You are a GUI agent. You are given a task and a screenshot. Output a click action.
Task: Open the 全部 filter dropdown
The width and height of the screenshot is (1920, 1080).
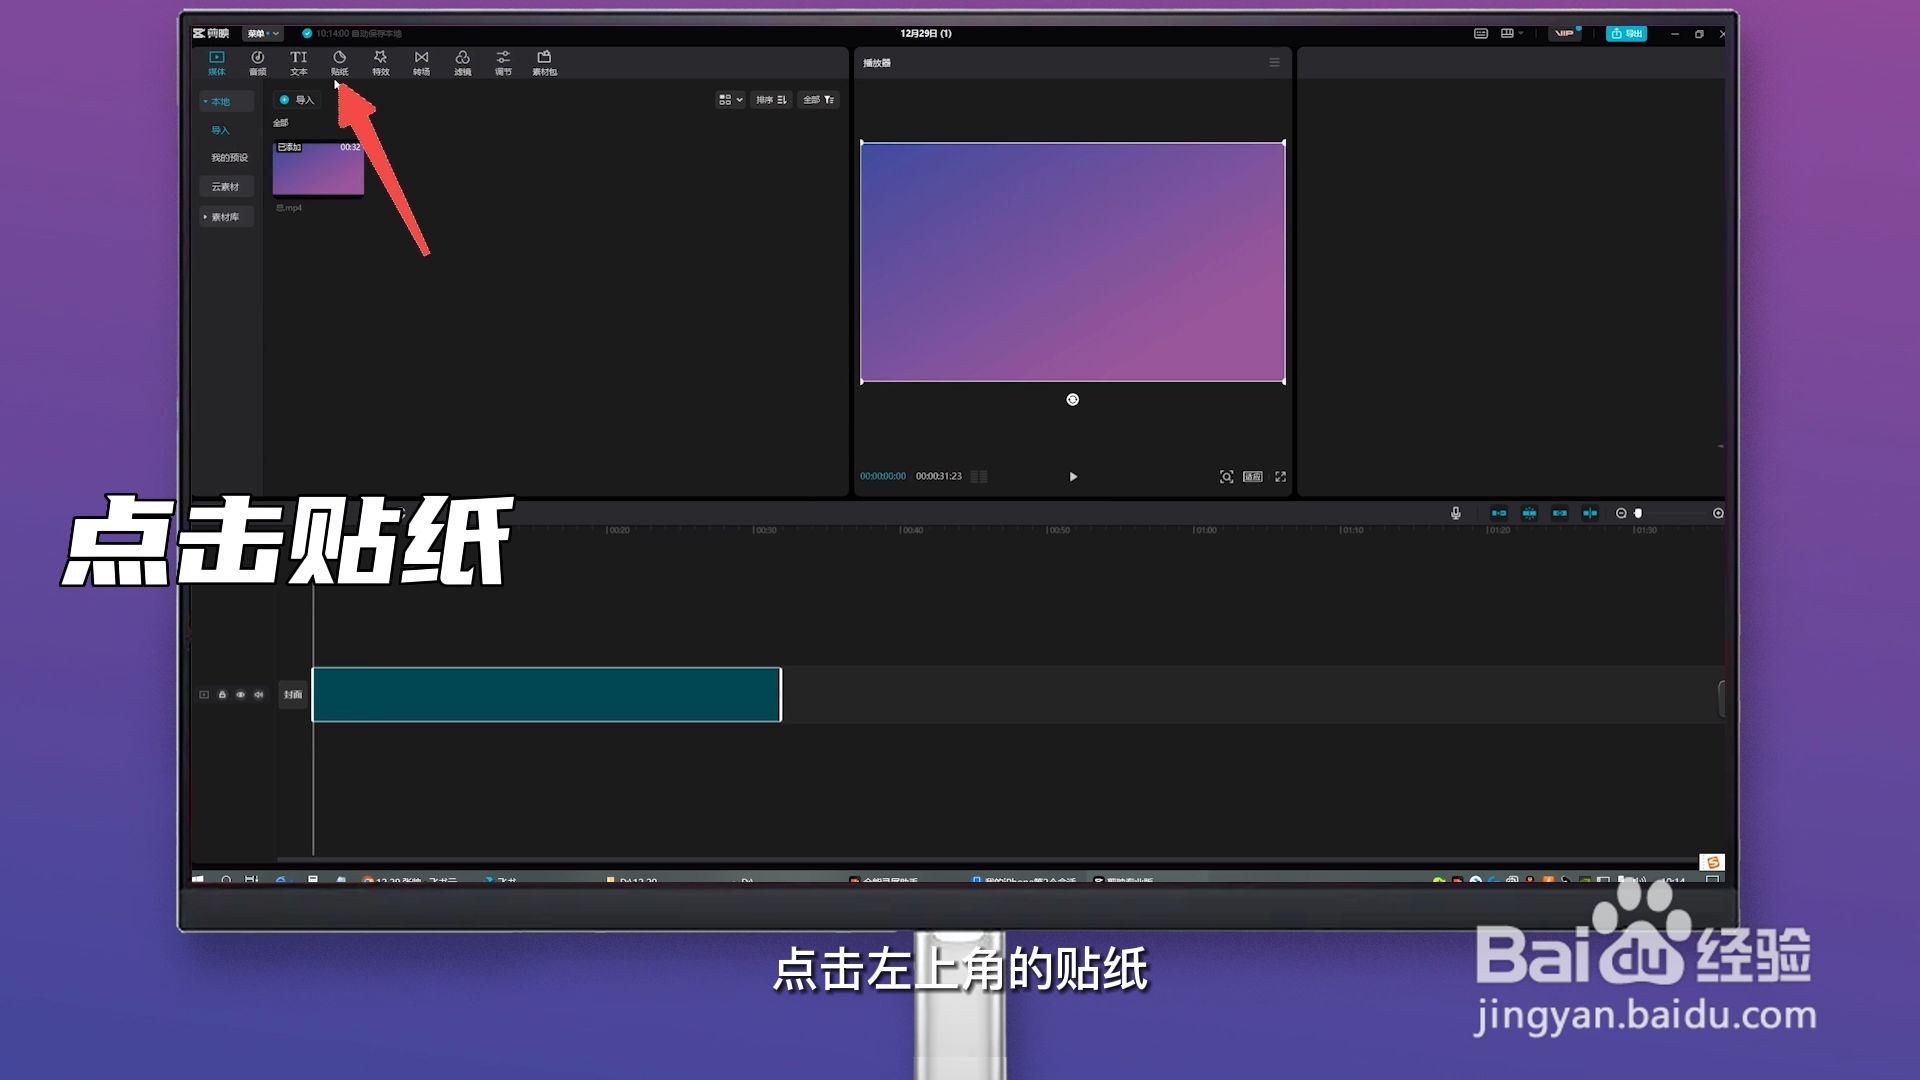(818, 99)
